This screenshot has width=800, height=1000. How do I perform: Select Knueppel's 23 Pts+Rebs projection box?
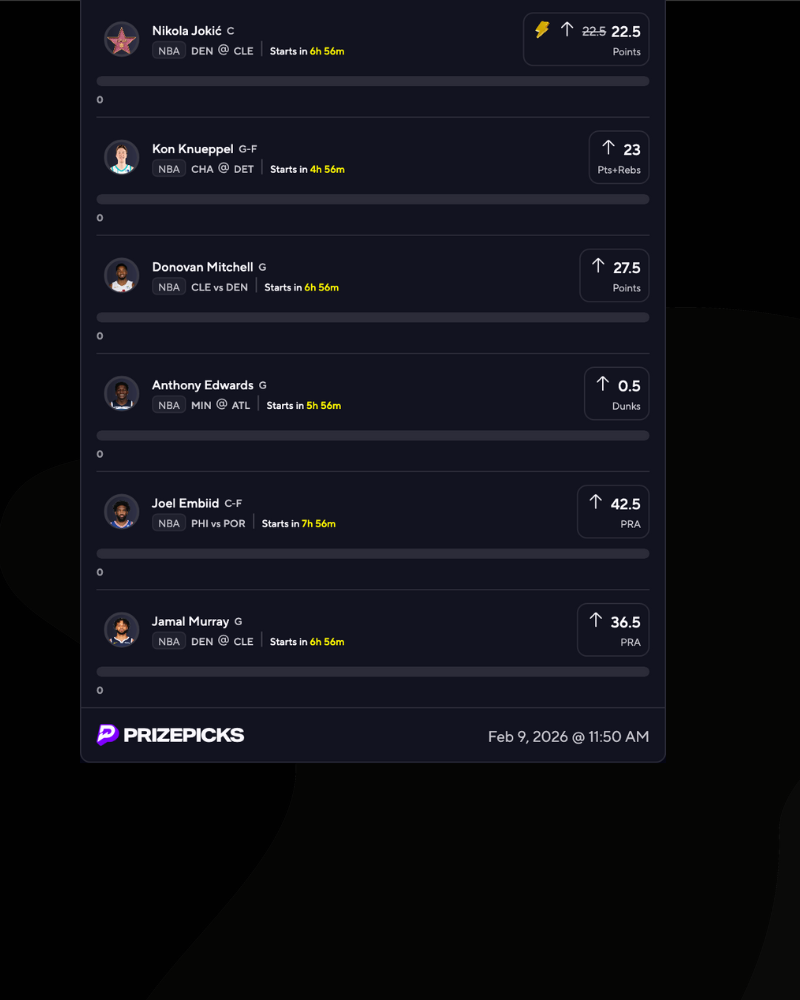point(618,158)
